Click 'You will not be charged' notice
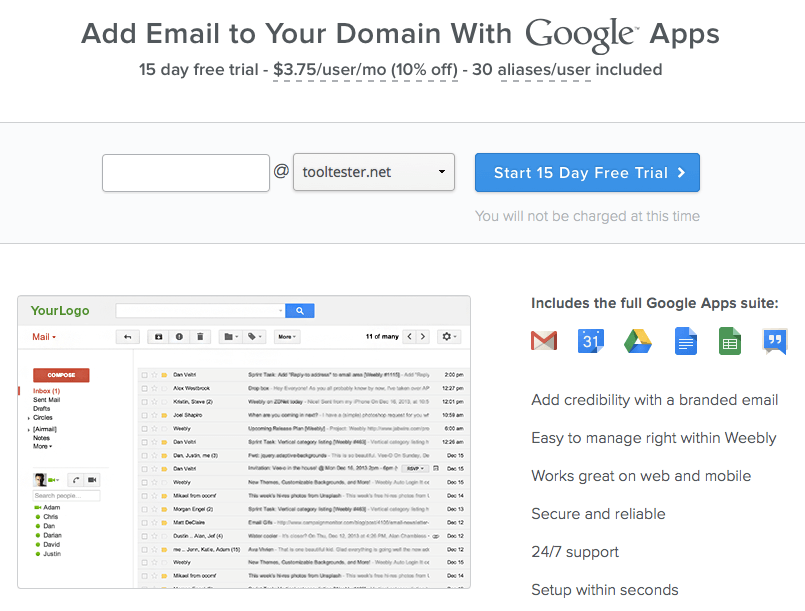 tap(587, 216)
